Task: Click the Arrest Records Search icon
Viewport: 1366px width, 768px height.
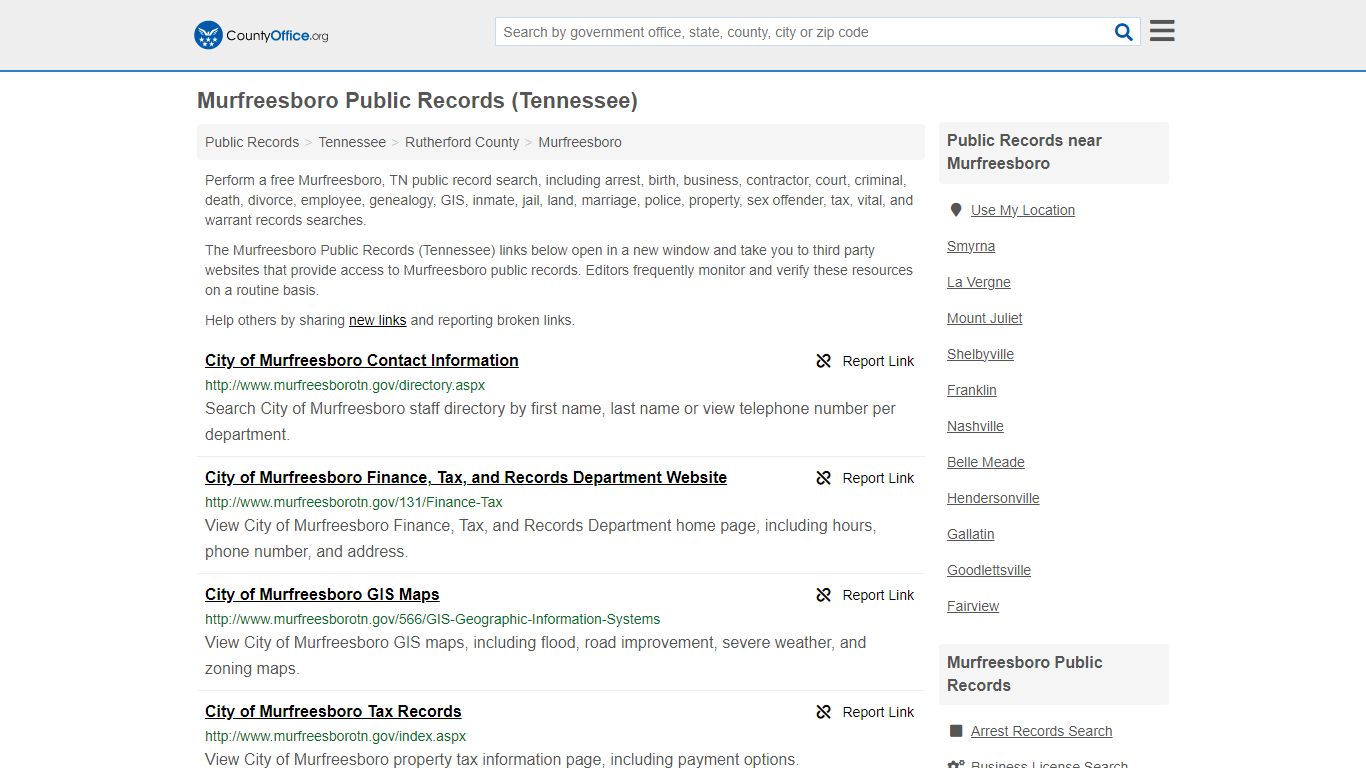Action: (x=956, y=731)
